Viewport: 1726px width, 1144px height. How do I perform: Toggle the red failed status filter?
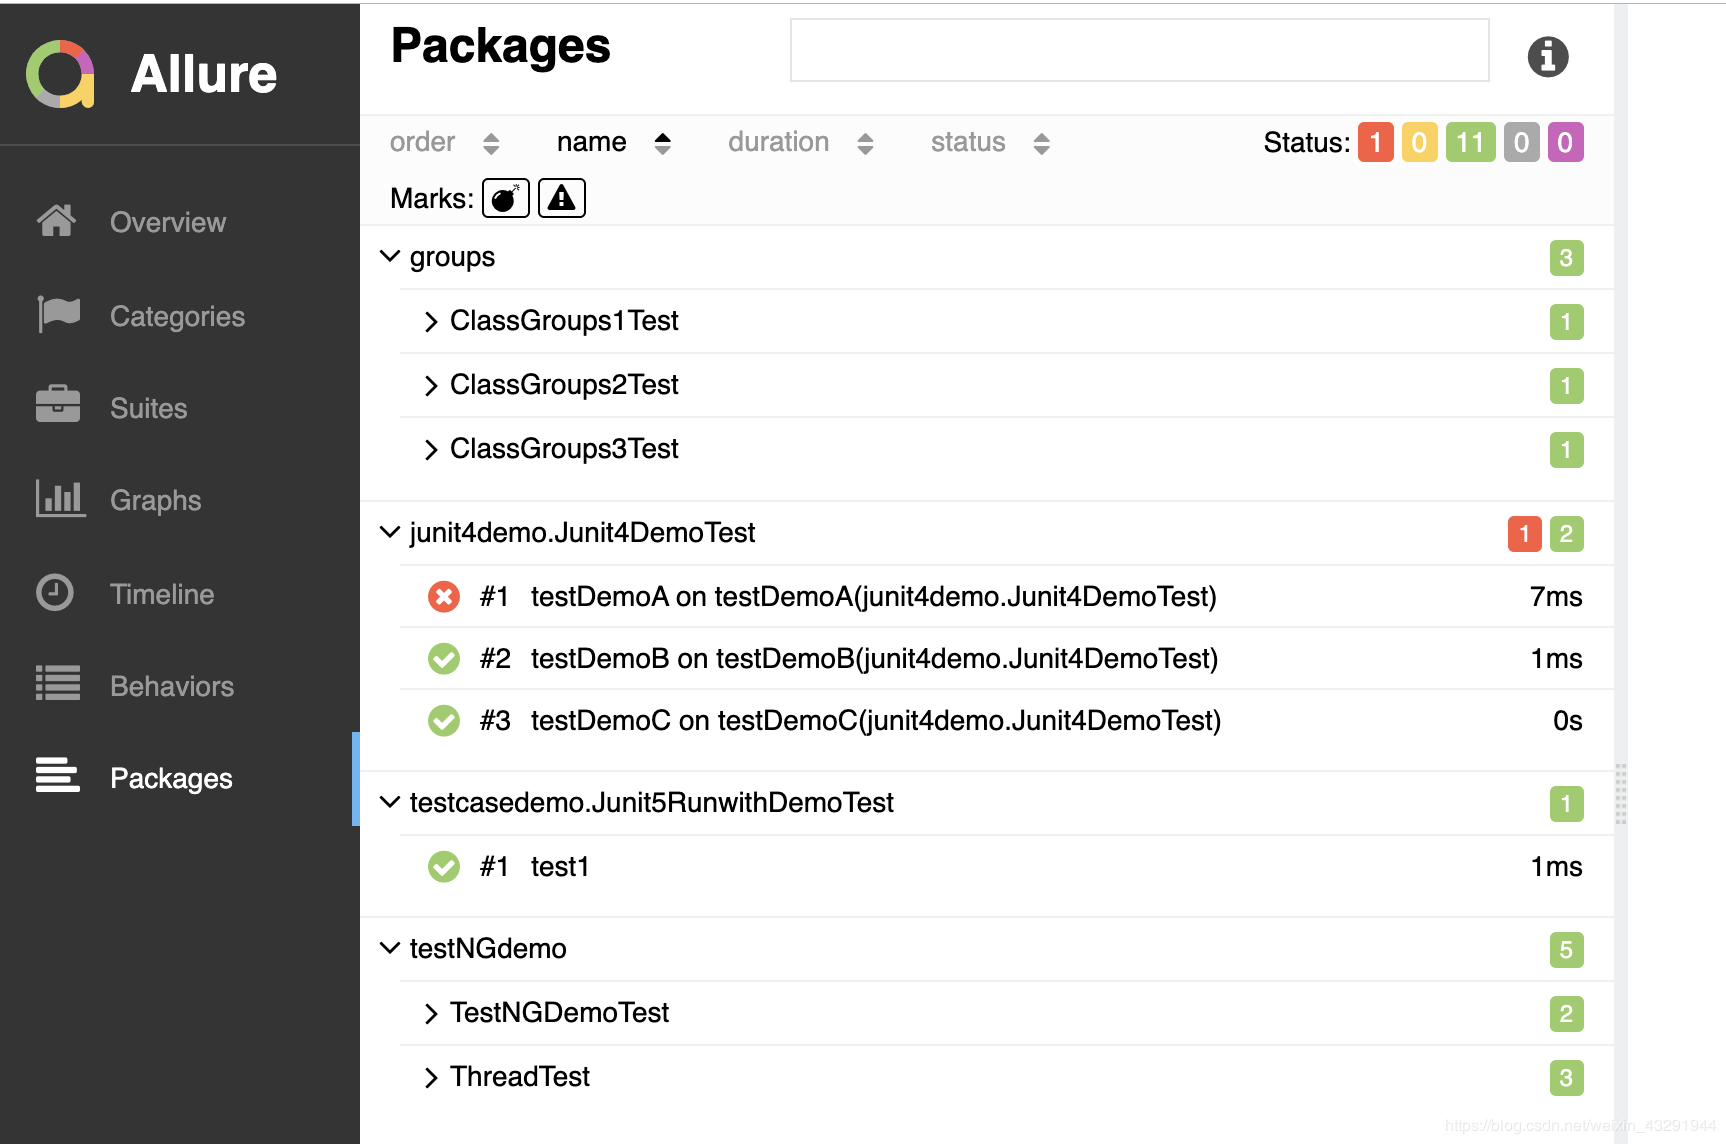coord(1375,143)
